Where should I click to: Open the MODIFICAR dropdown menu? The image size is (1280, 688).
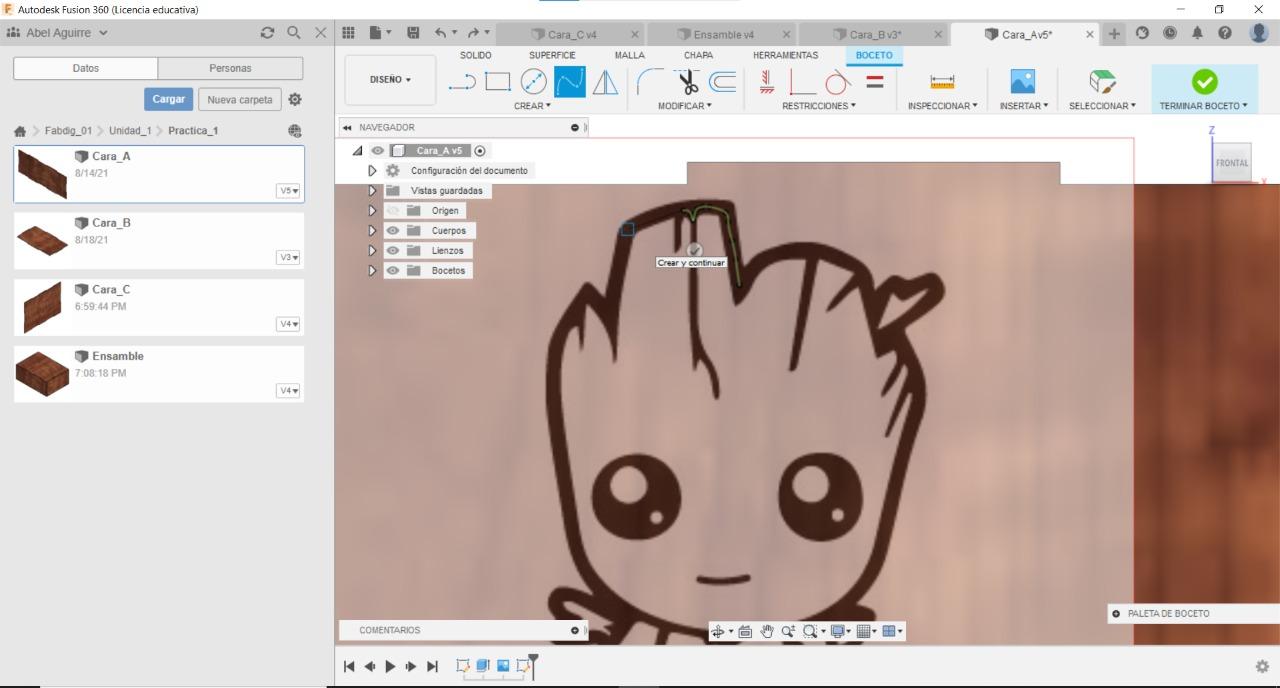coord(685,106)
